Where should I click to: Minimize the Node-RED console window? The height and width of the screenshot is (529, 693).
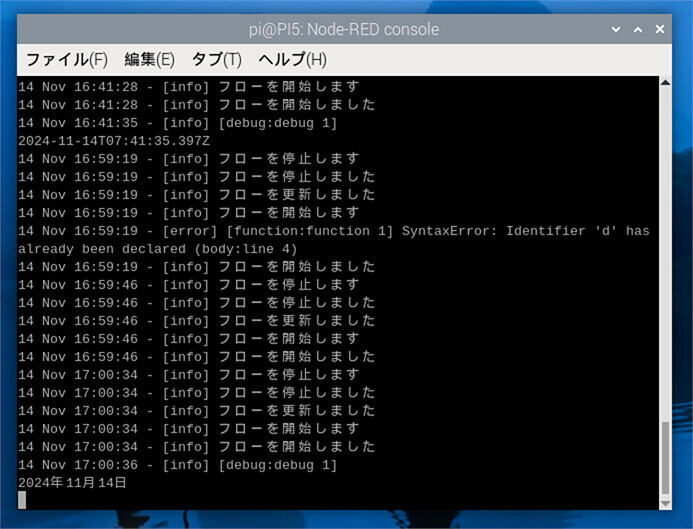point(616,29)
